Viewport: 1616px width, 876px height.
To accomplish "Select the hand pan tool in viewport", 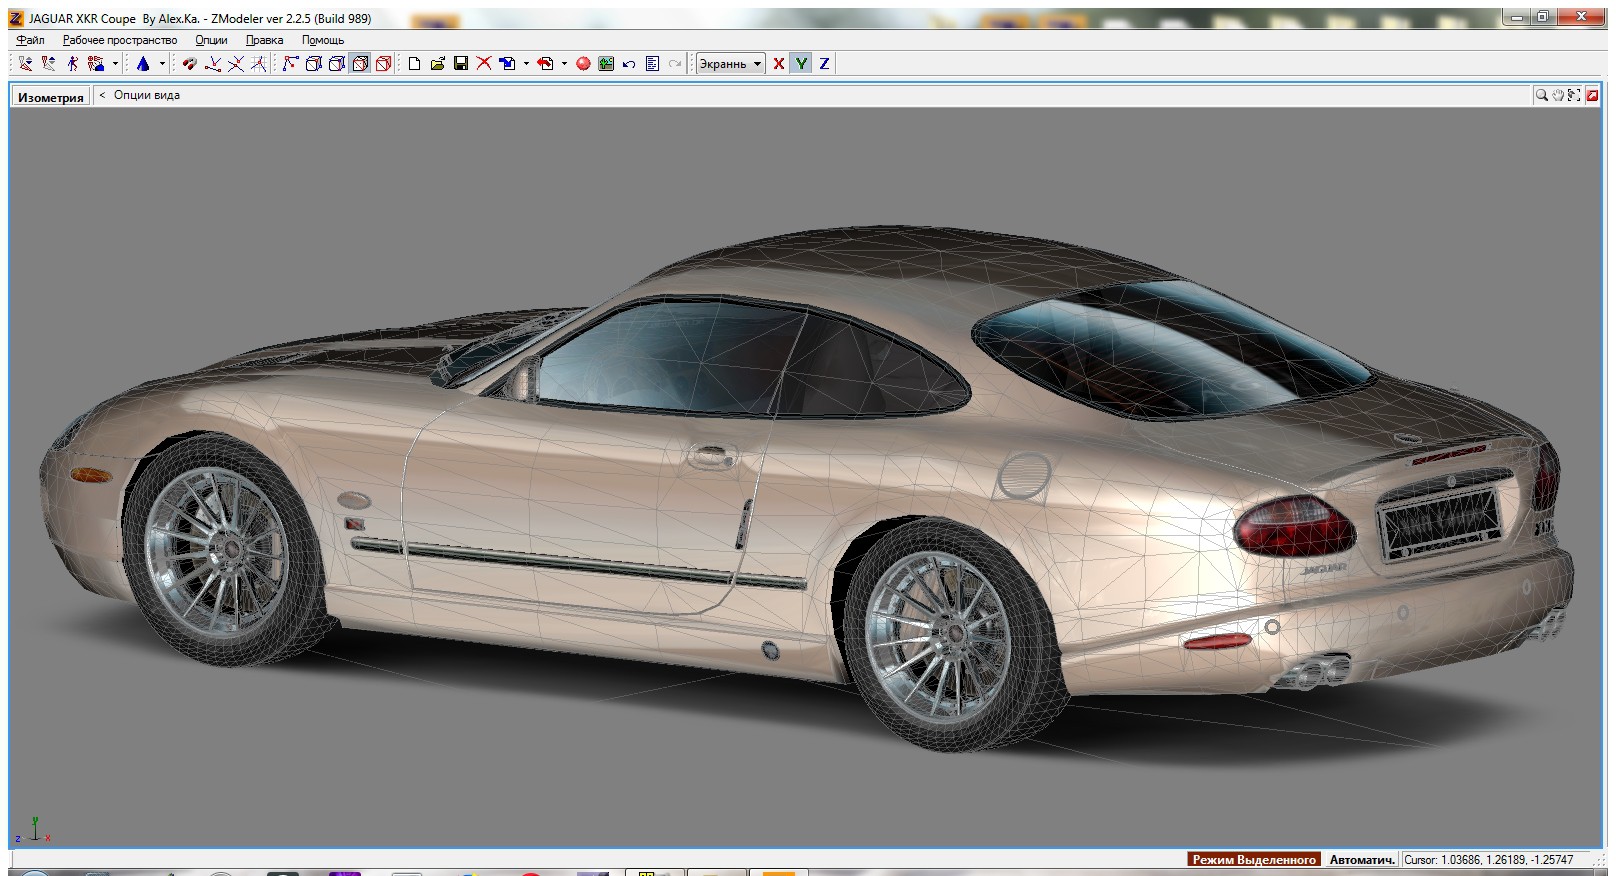I will pos(1557,95).
